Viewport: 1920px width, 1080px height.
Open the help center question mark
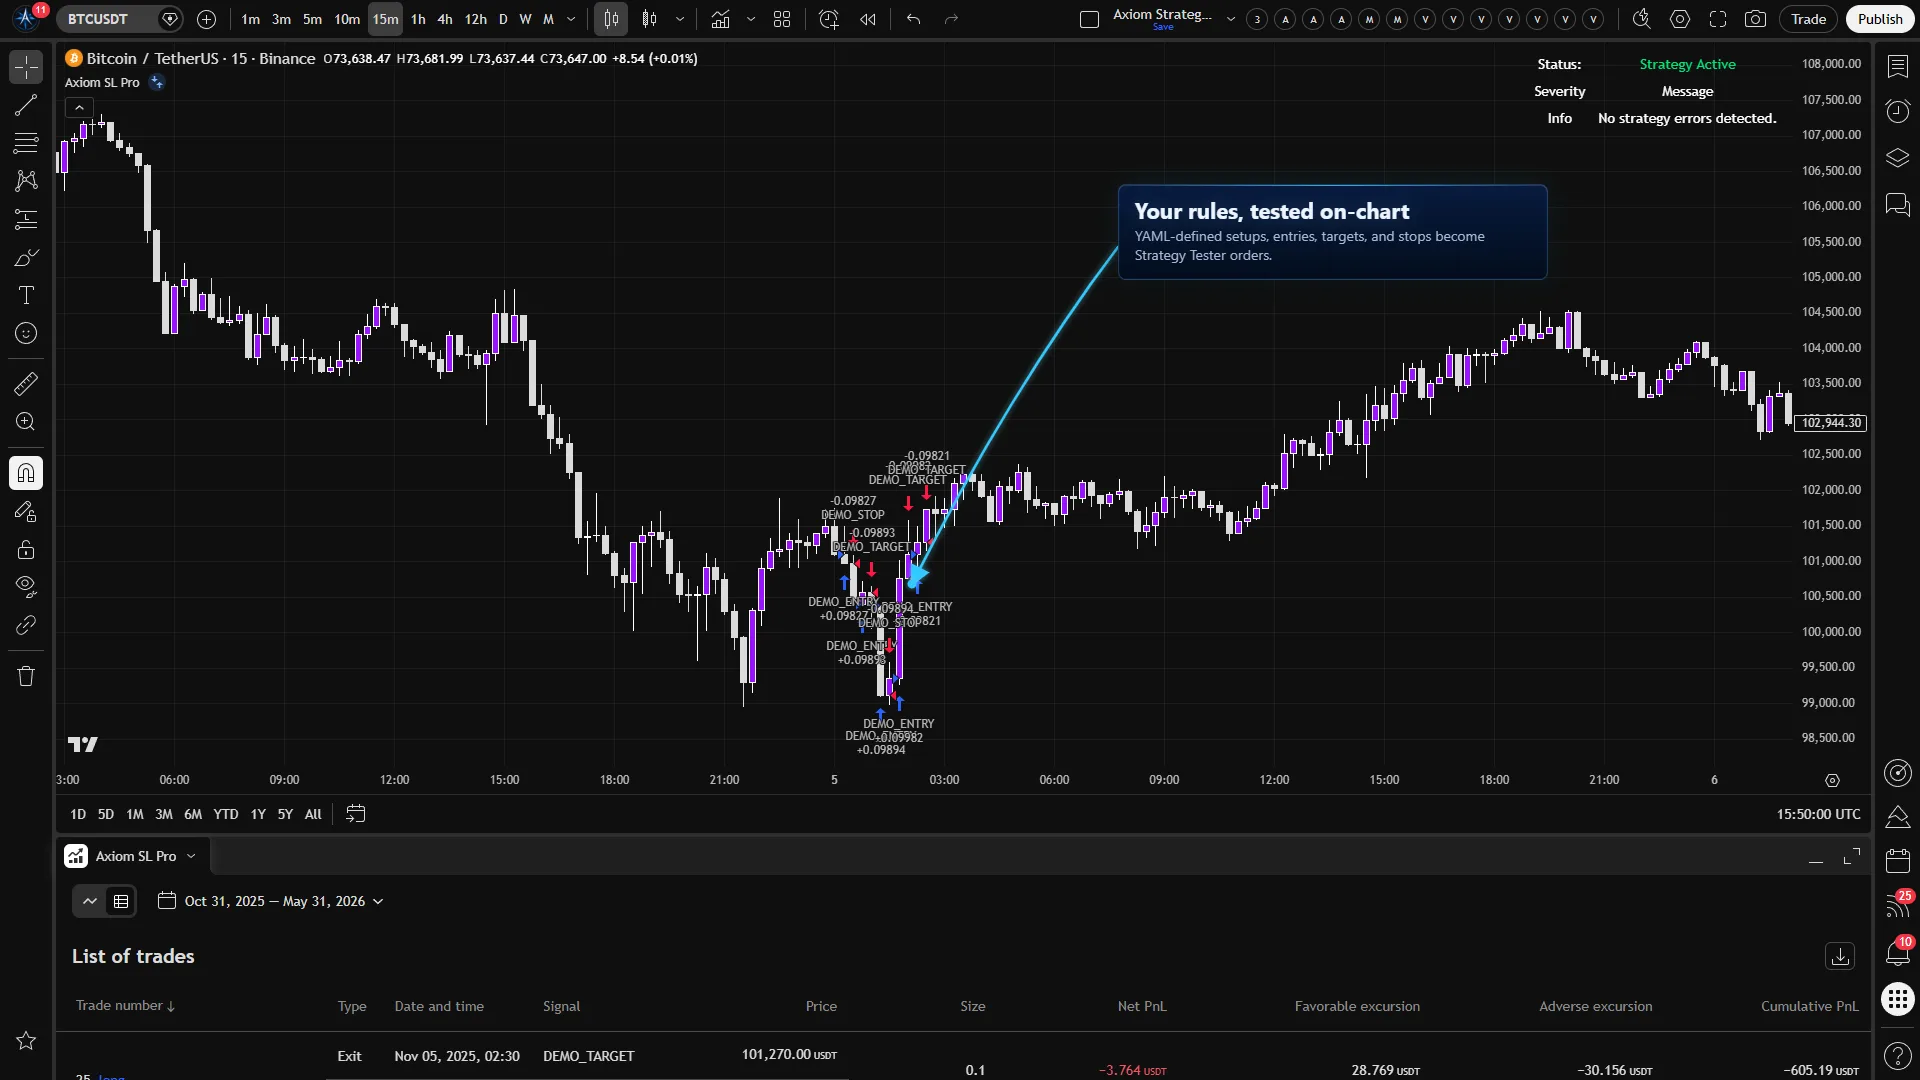click(x=1897, y=1055)
